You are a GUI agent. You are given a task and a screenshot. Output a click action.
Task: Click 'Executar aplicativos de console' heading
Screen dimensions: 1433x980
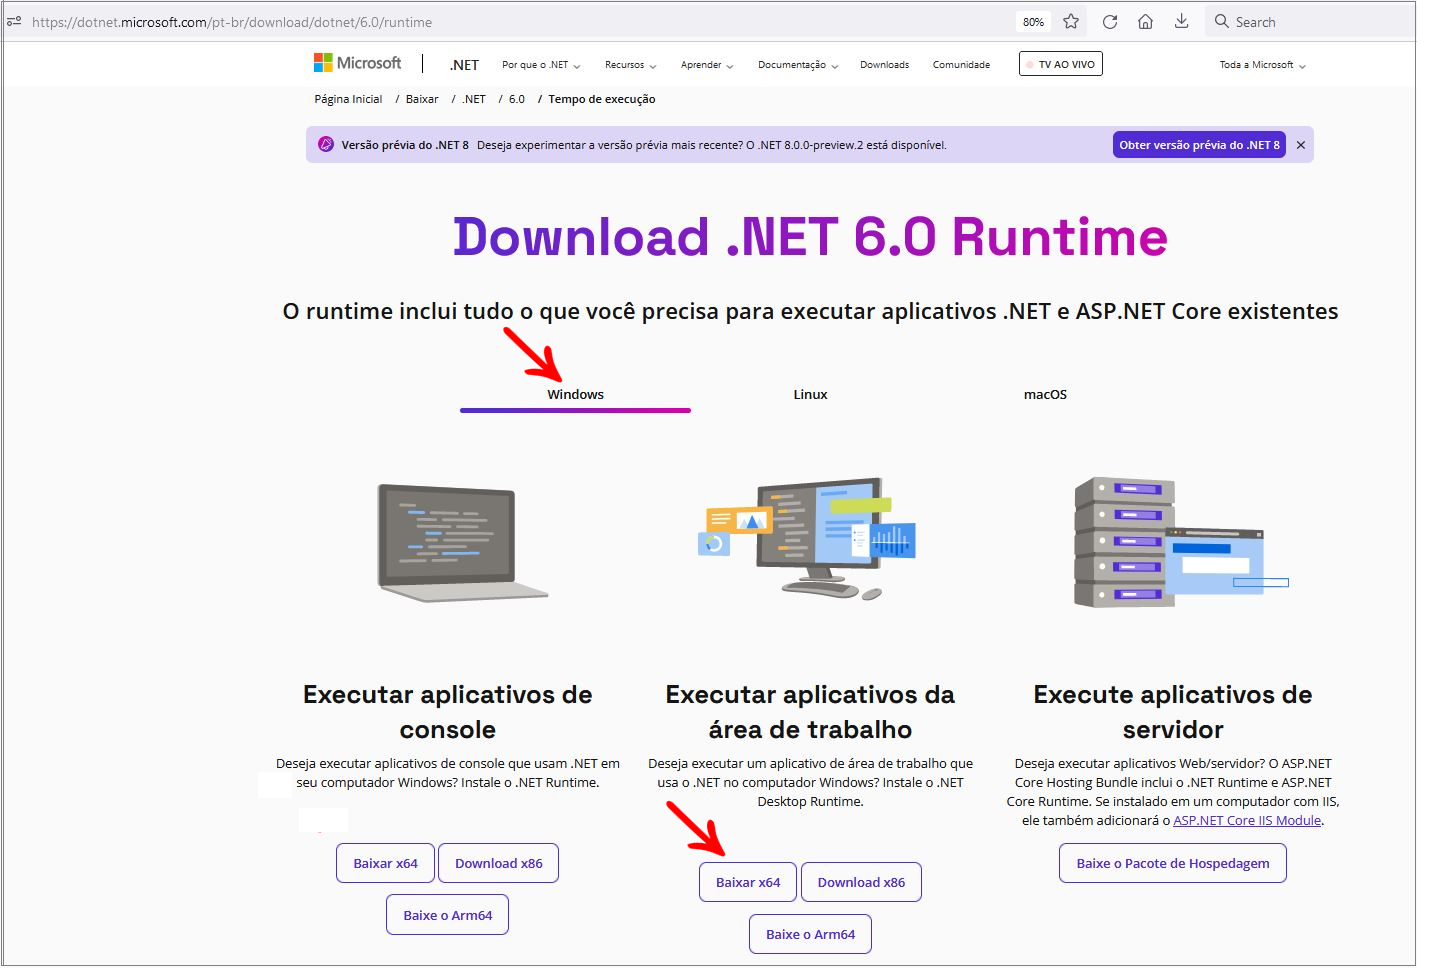448,712
